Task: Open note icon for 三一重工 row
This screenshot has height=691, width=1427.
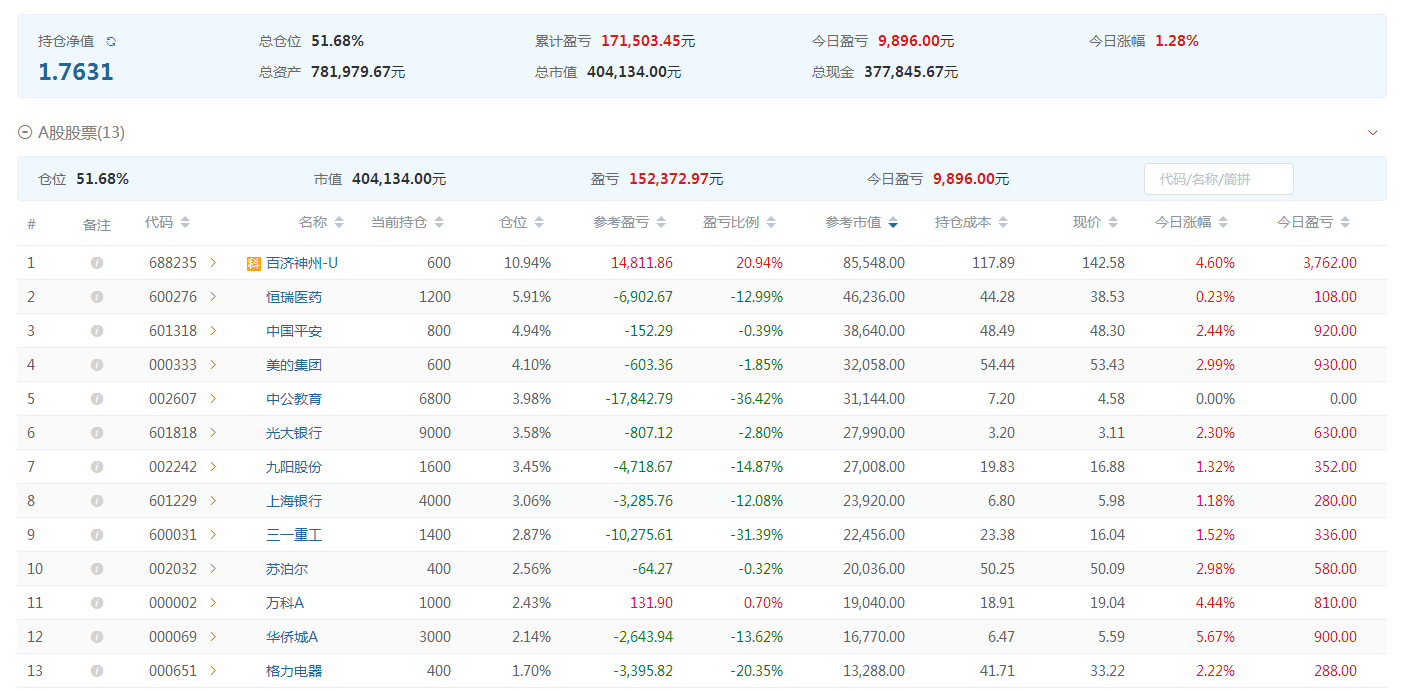Action: (97, 535)
